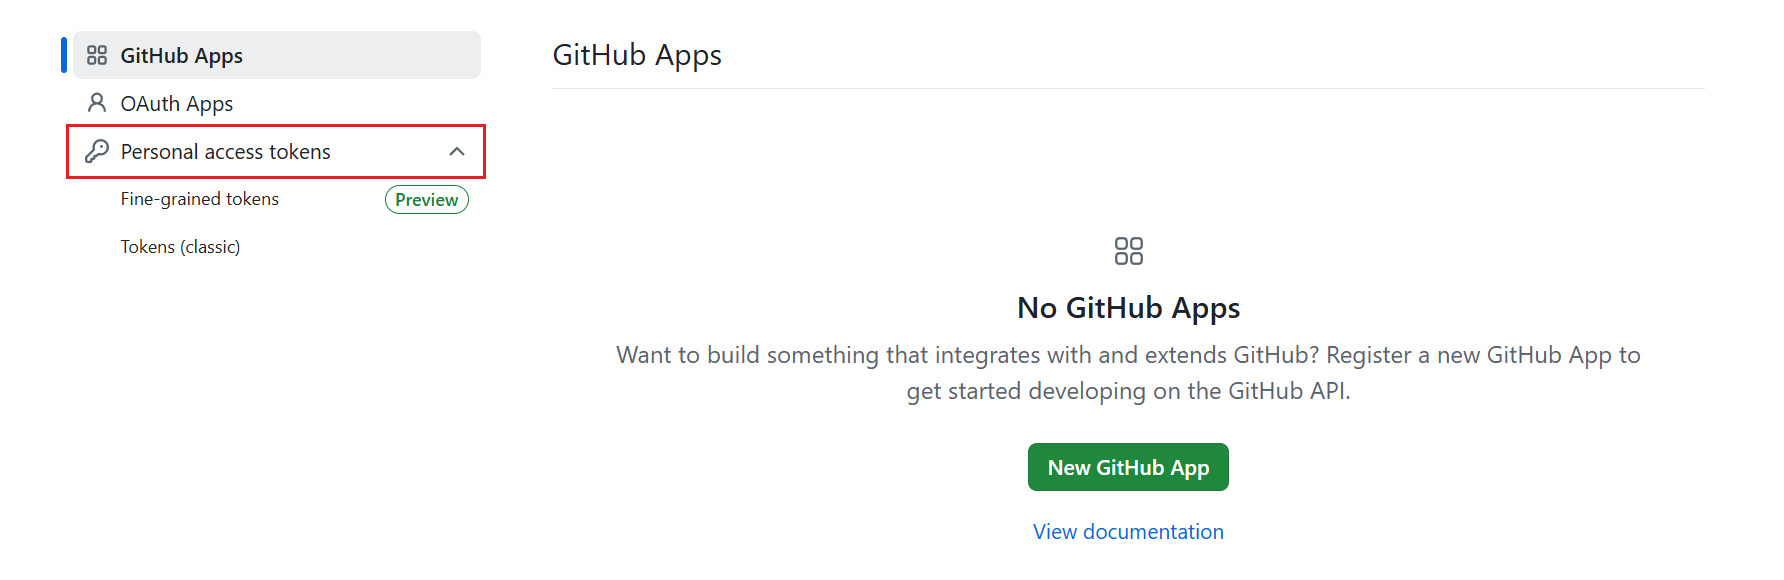Click the key icon beside Personal access tokens
Image resolution: width=1784 pixels, height=580 pixels.
(x=97, y=151)
